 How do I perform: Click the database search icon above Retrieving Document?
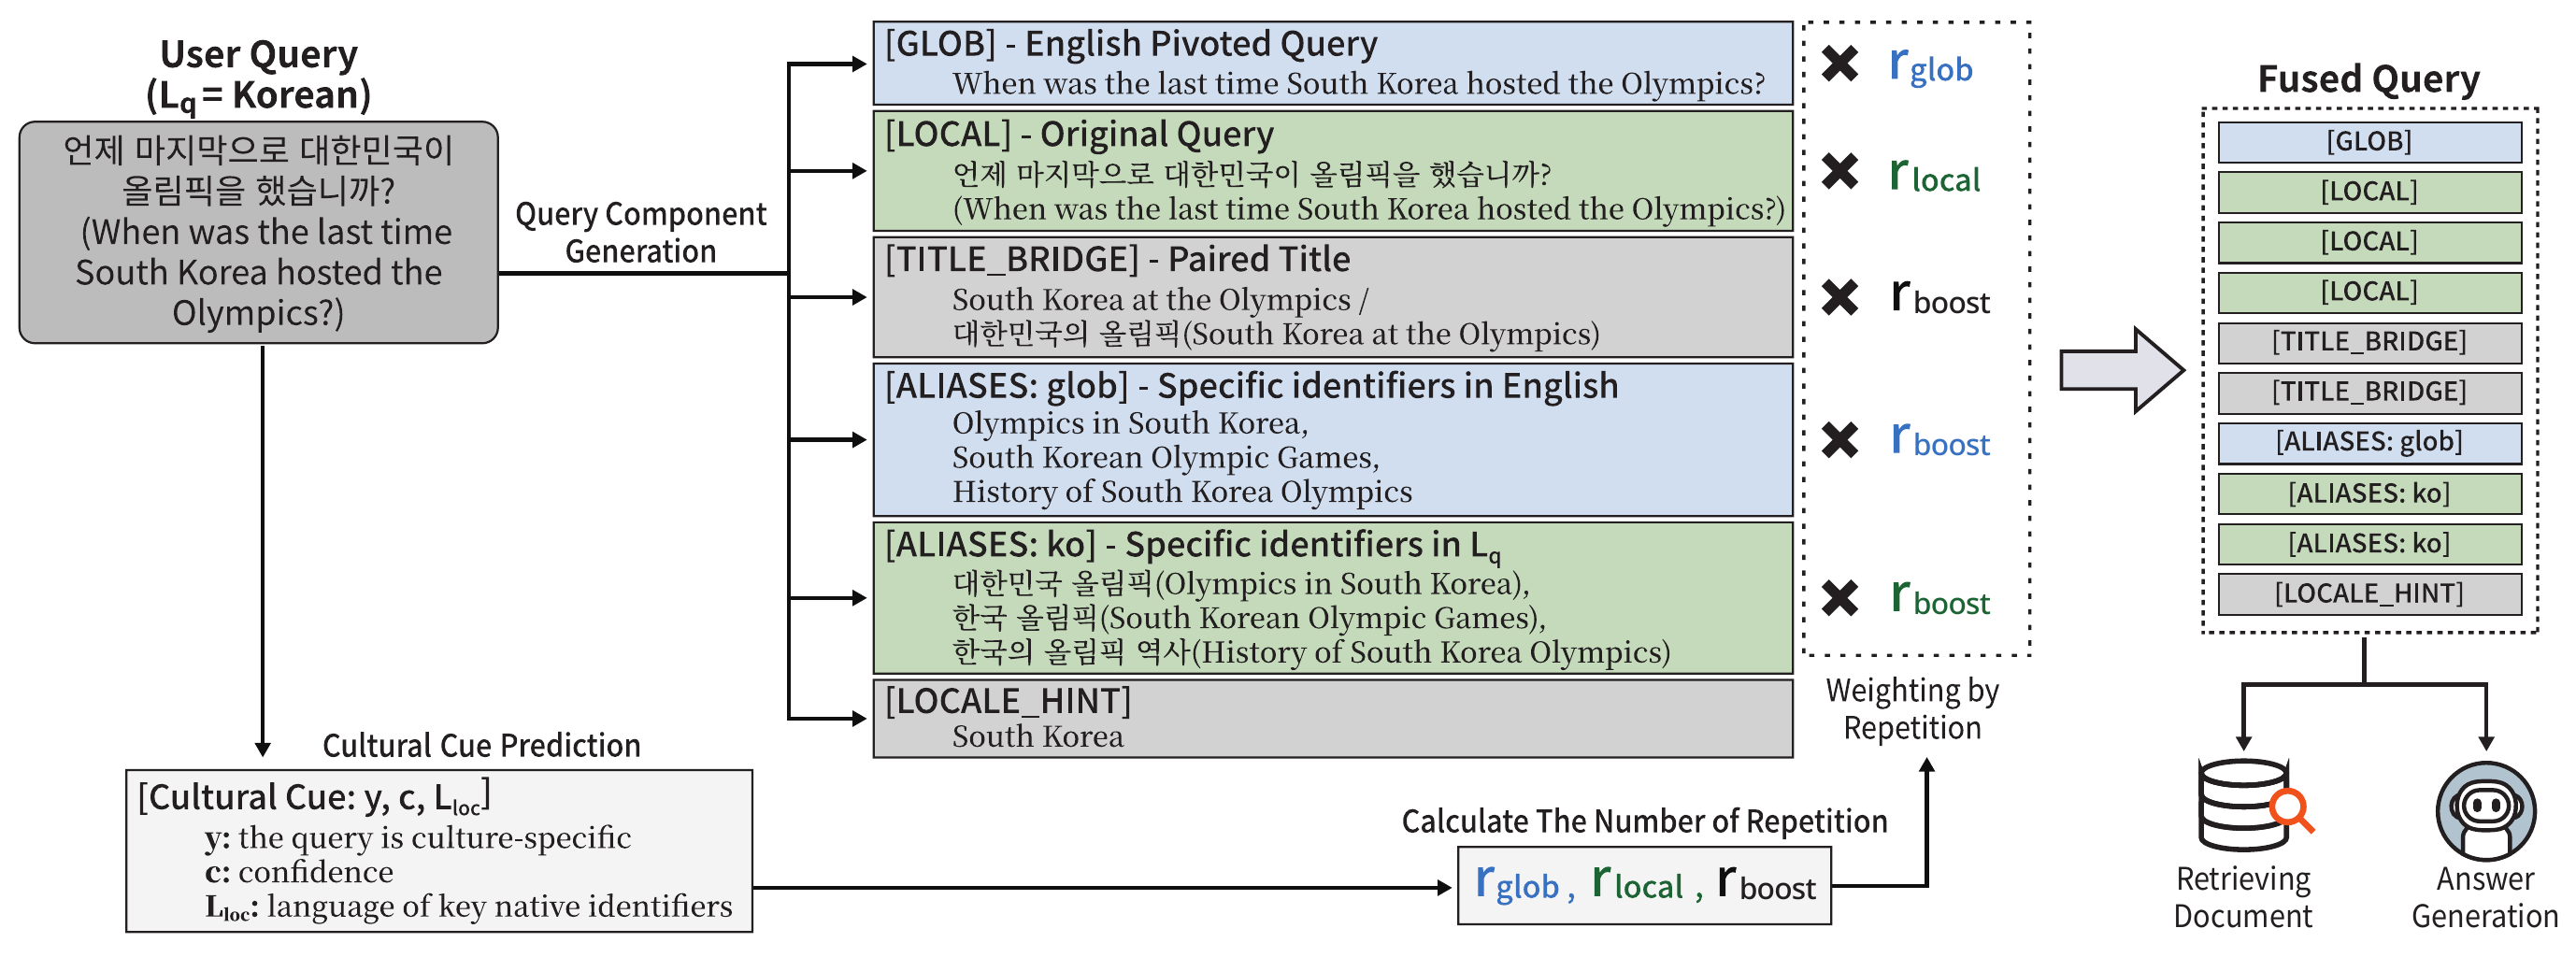click(x=2252, y=804)
